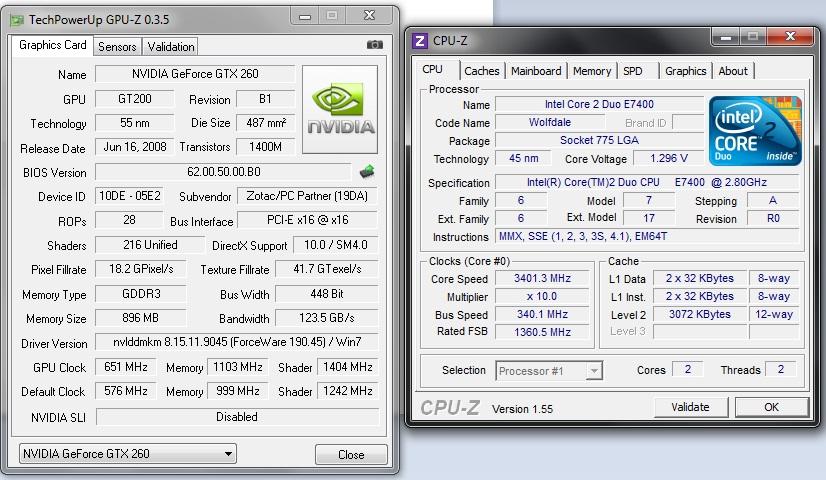Click the GPU-Z title bar app icon

click(17, 20)
